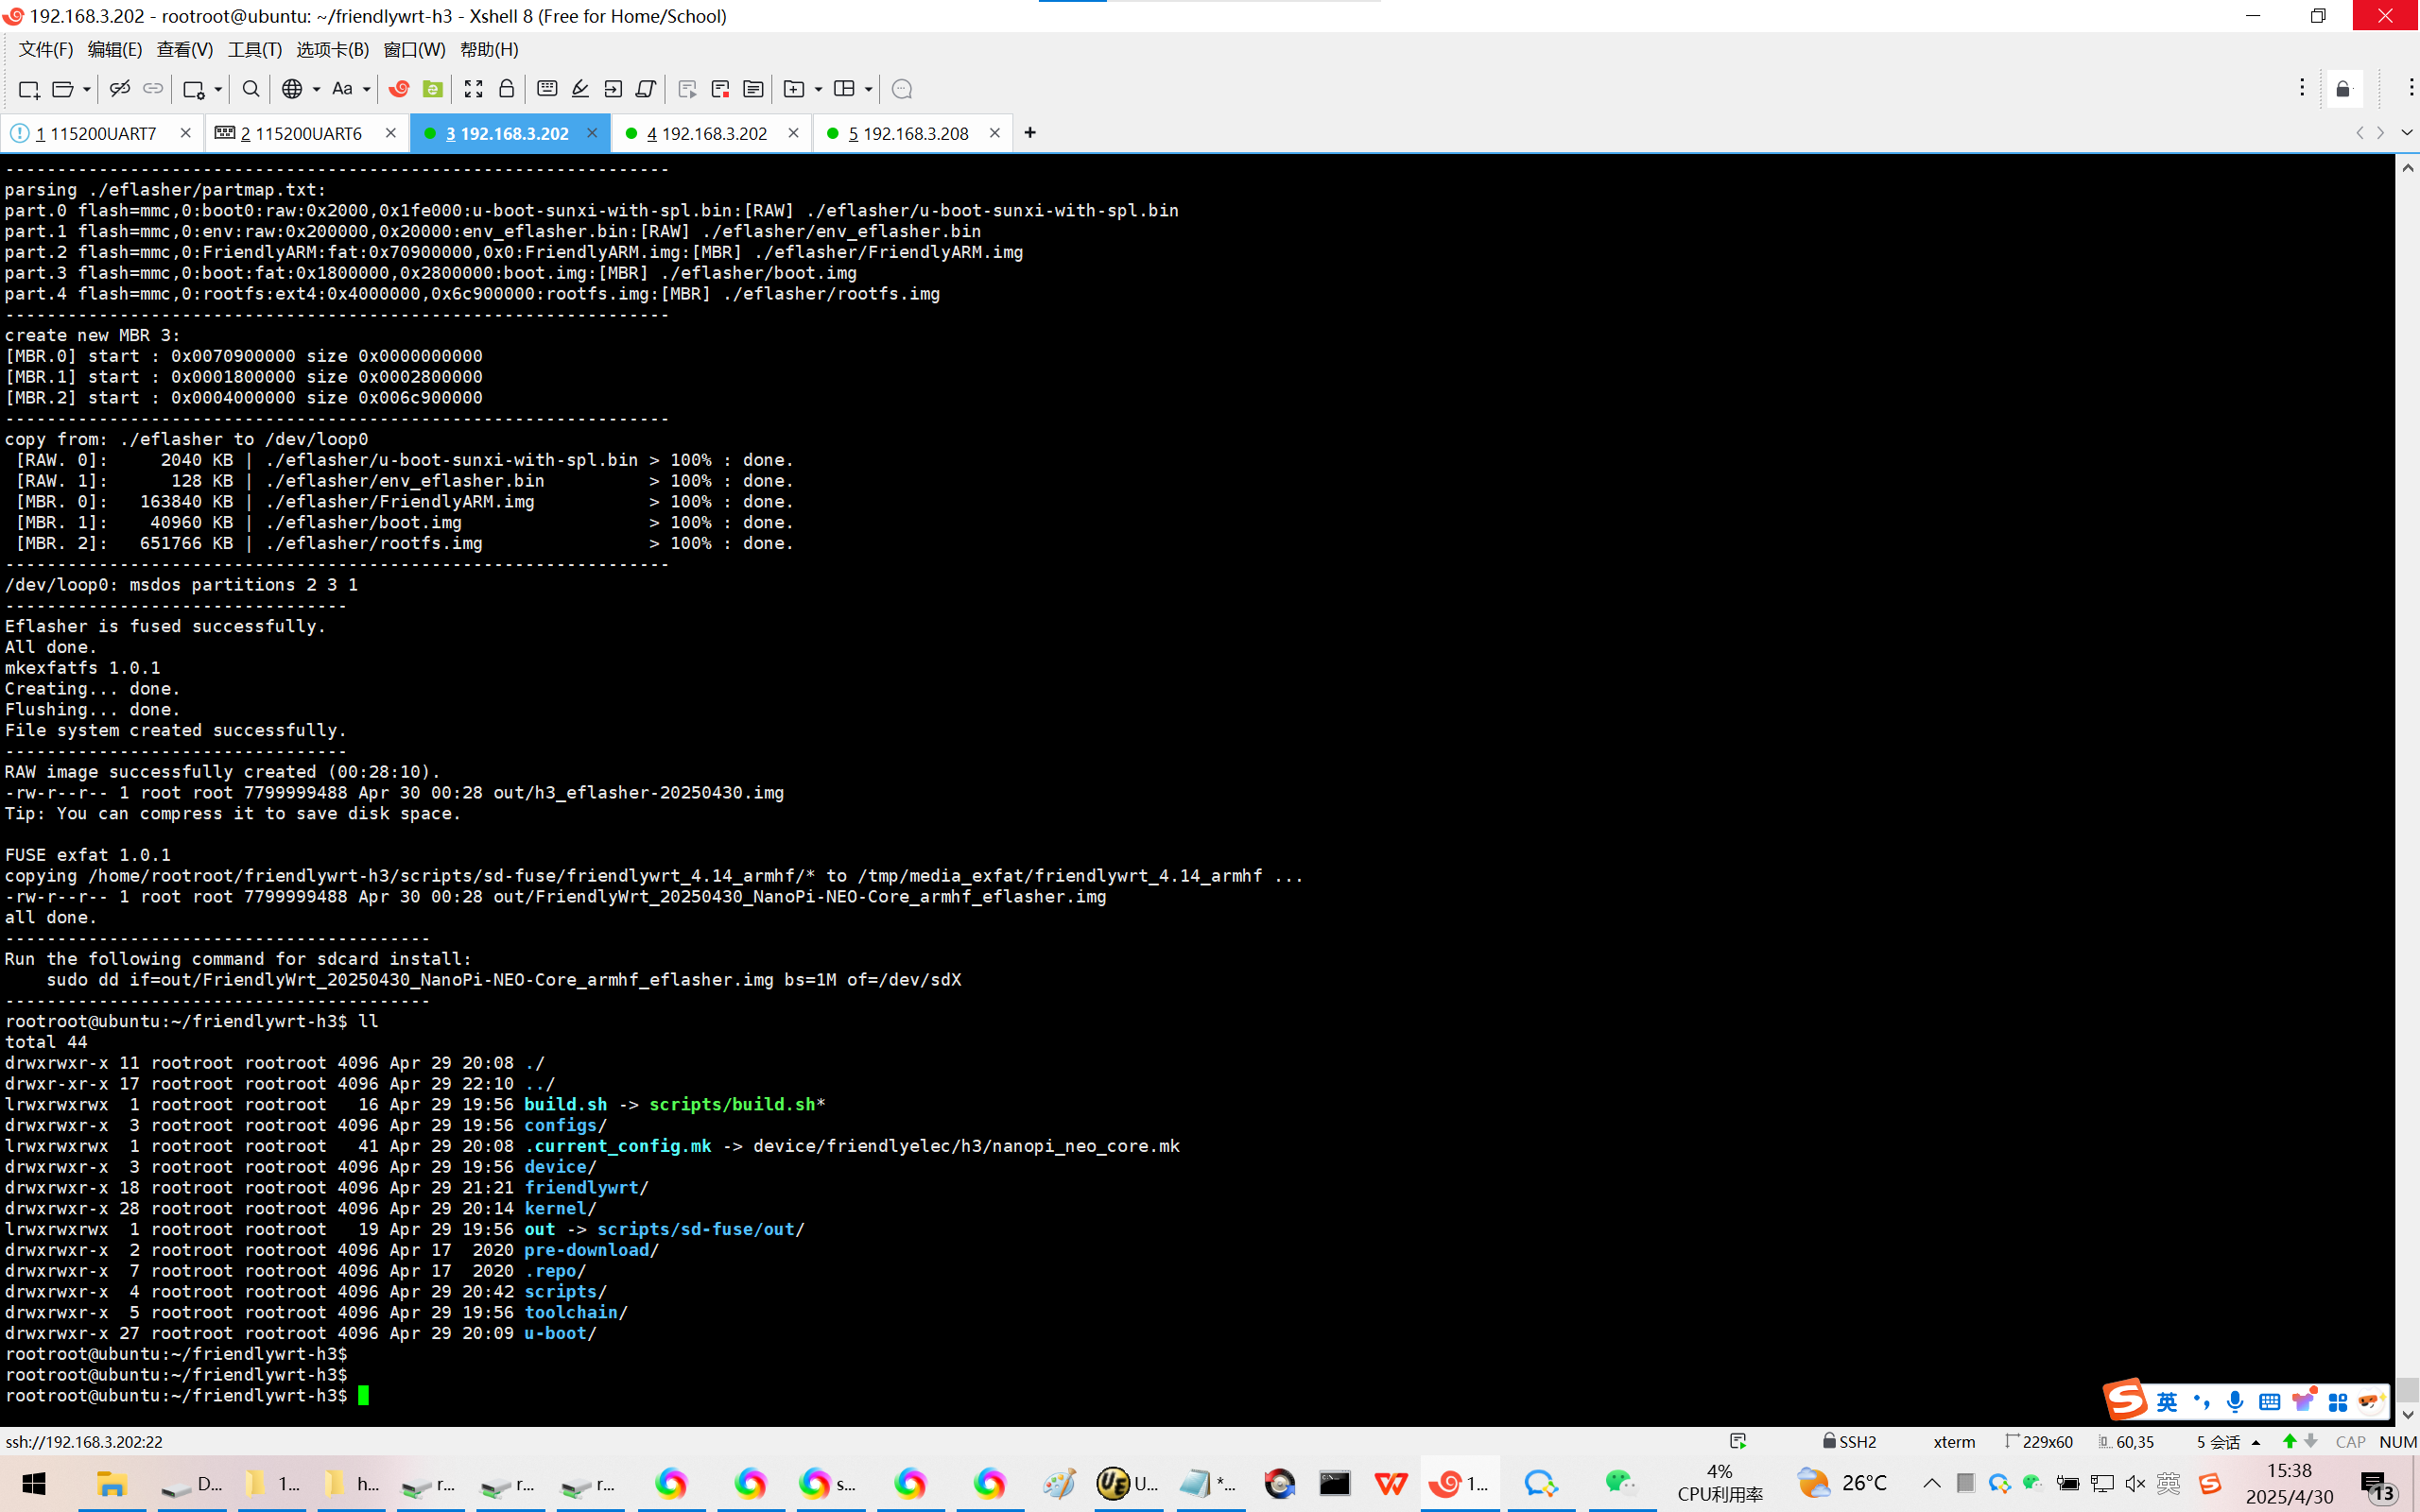Toggle full screen mode icon
The image size is (2420, 1512).
click(473, 89)
